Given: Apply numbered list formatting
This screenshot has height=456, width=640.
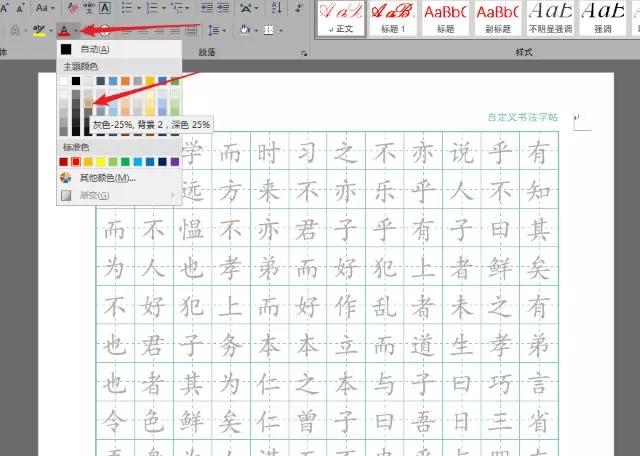Looking at the screenshot, I should coord(152,7).
